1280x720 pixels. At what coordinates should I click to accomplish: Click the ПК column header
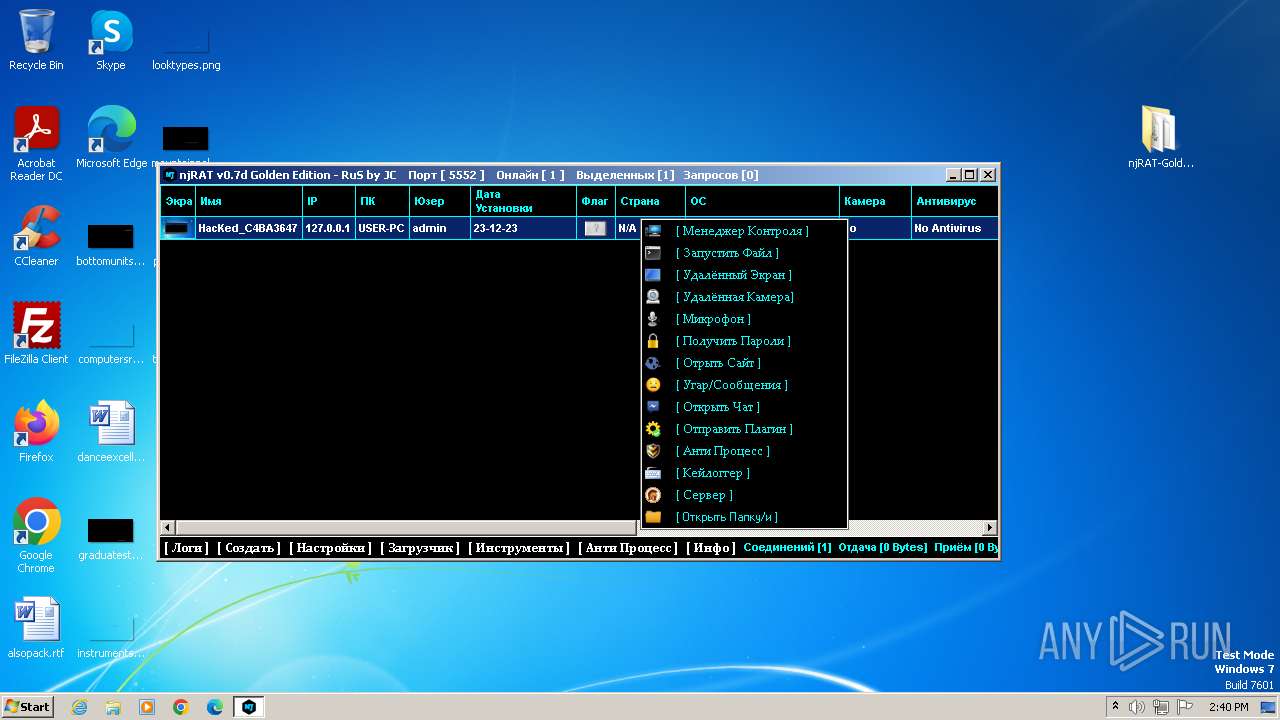(383, 201)
